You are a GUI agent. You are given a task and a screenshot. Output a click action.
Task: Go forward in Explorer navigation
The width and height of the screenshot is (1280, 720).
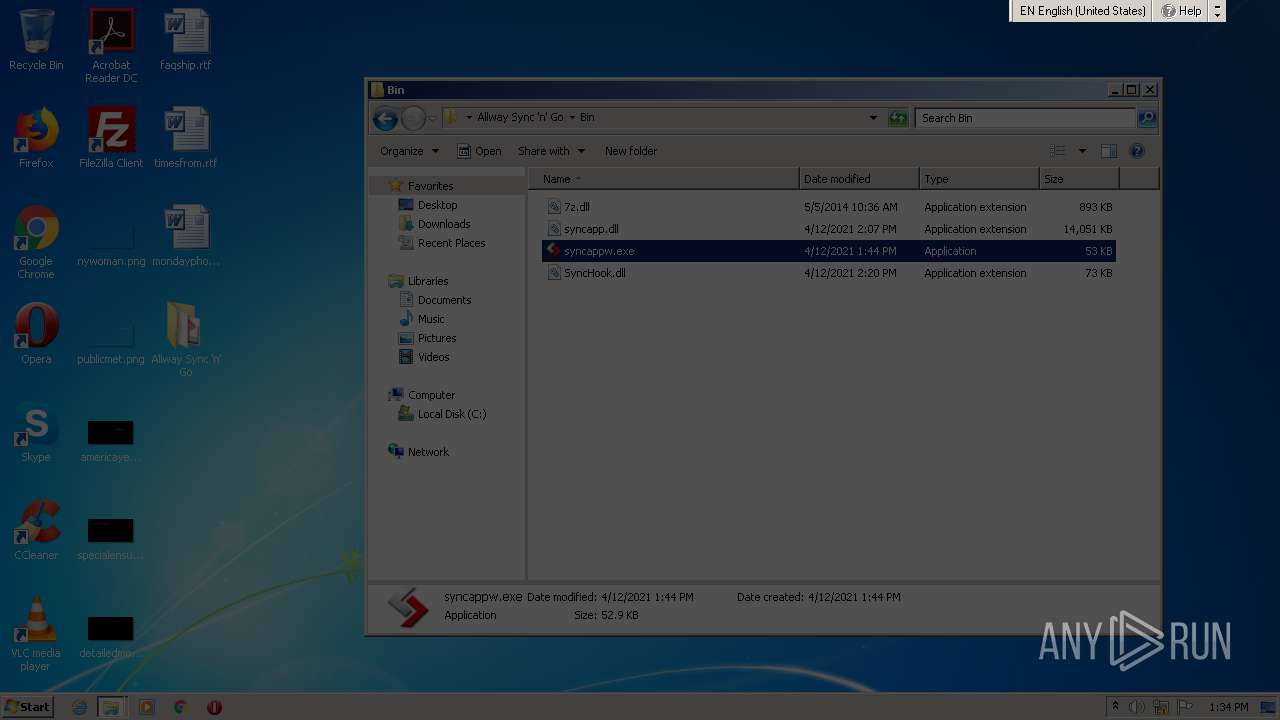pyautogui.click(x=413, y=118)
